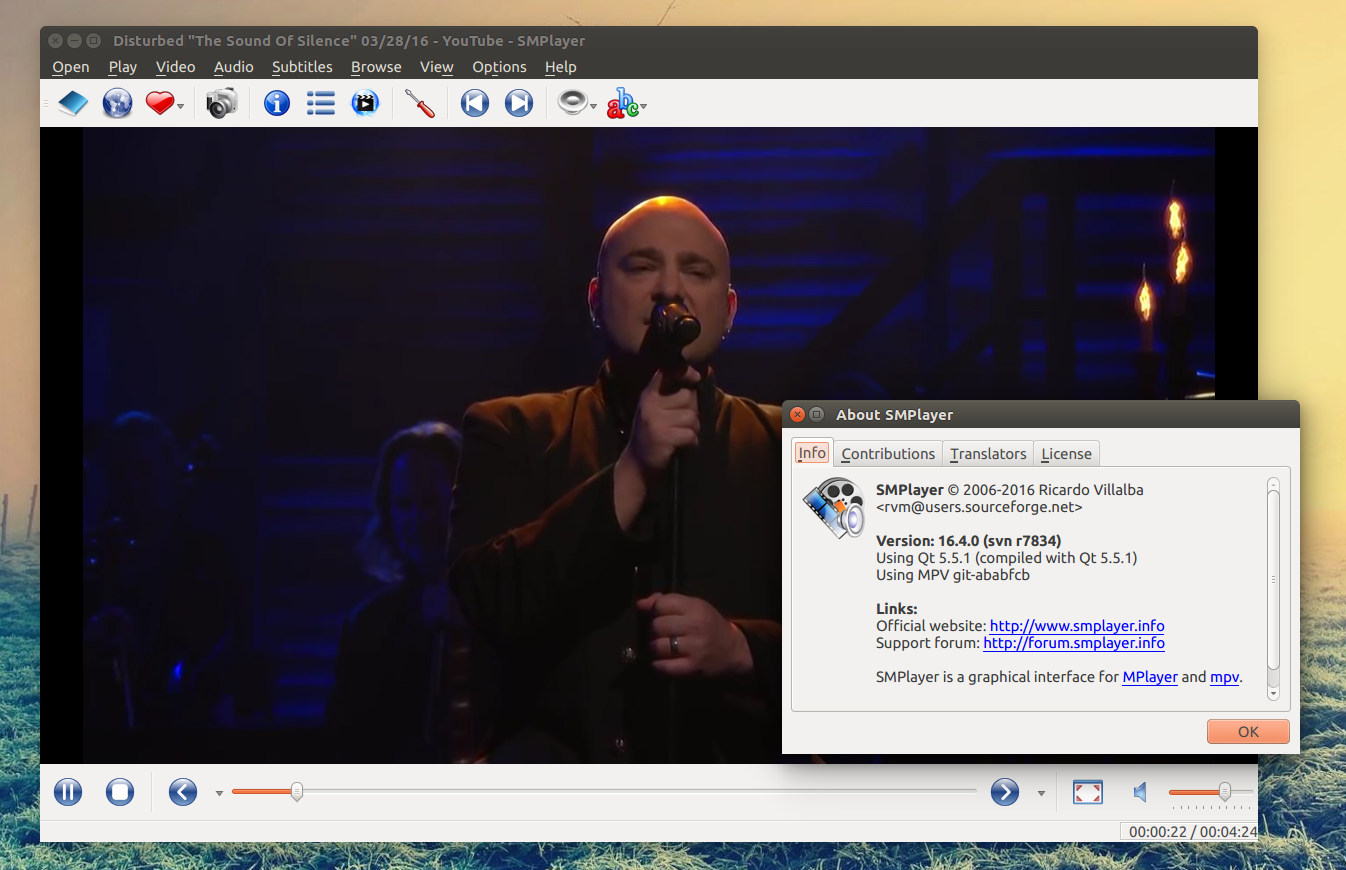Select subtitle track with abc icon
The width and height of the screenshot is (1346, 870).
pyautogui.click(x=622, y=103)
